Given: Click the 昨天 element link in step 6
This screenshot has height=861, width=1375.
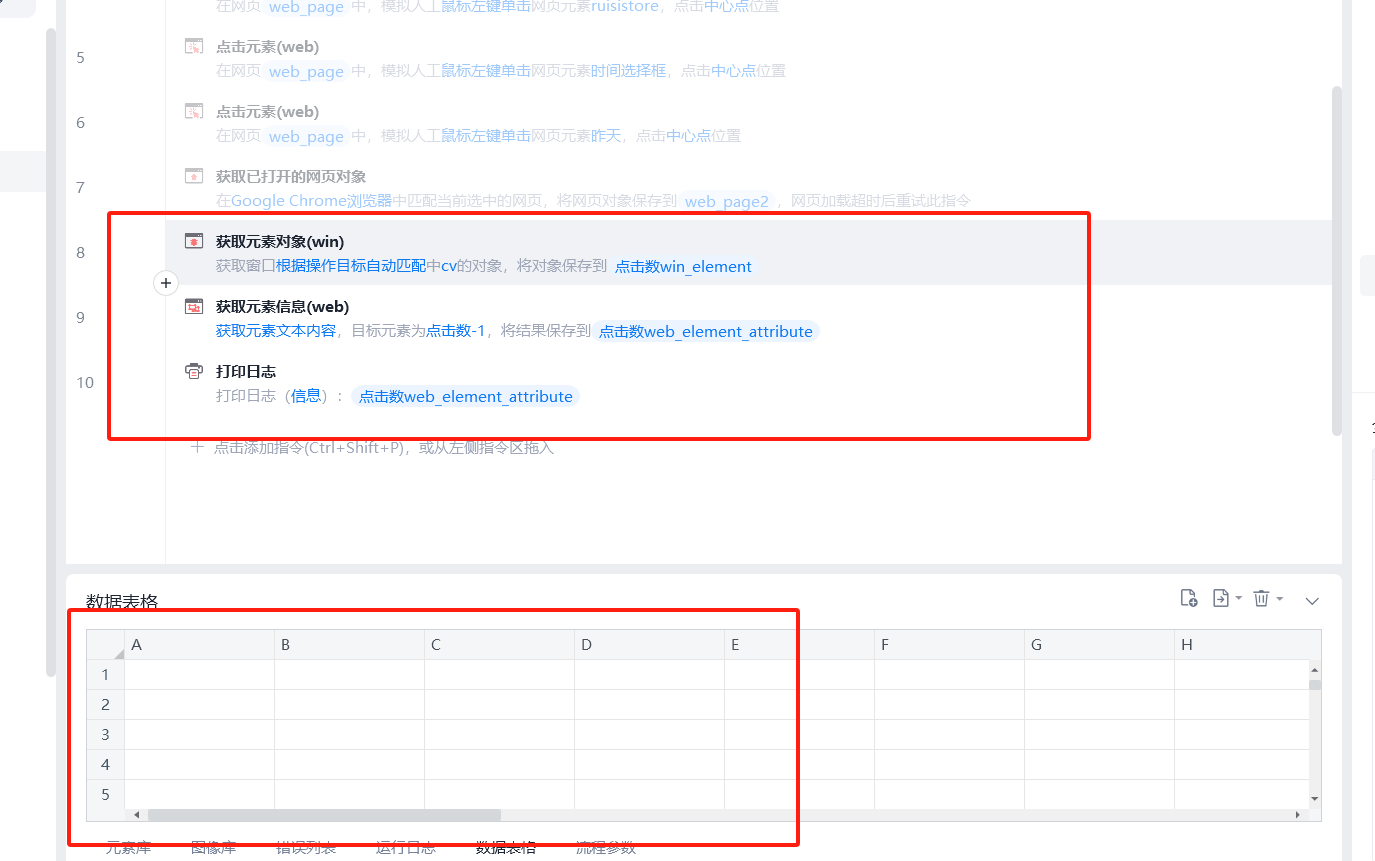Looking at the screenshot, I should [x=606, y=136].
